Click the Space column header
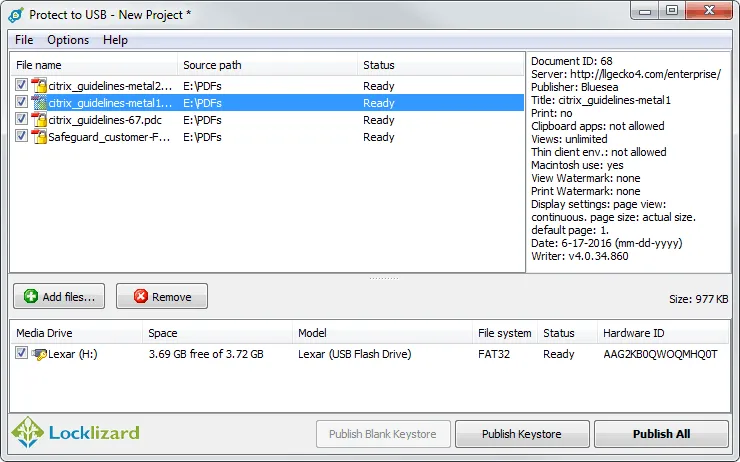 point(217,333)
